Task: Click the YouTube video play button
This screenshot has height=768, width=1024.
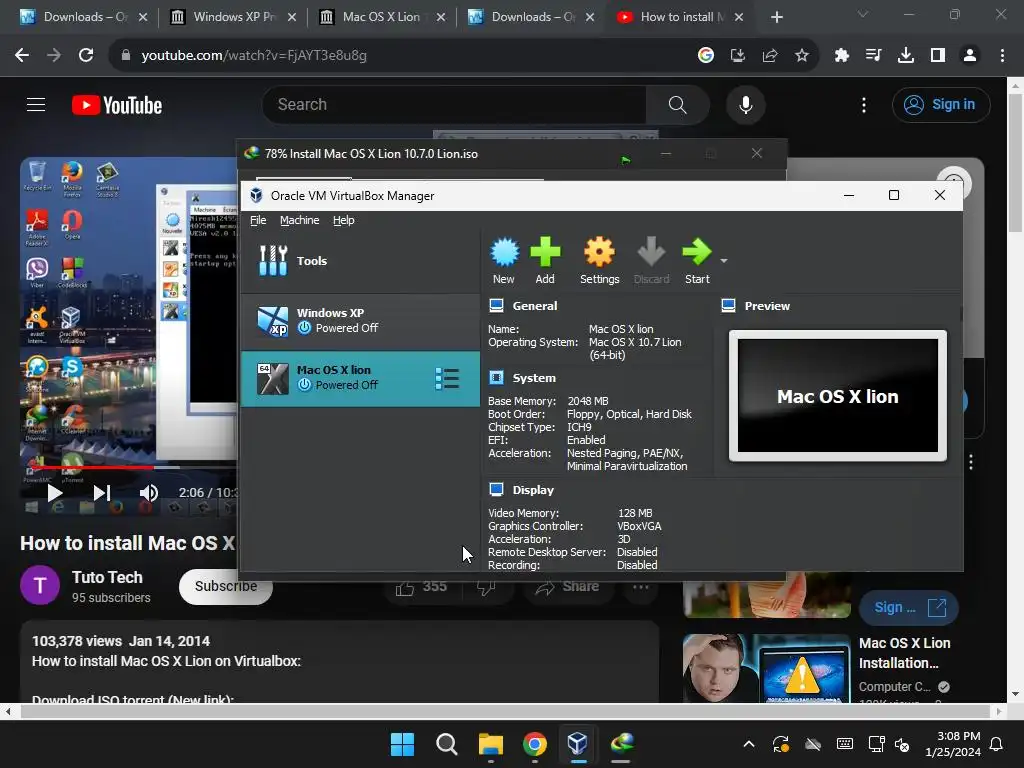Action: click(55, 493)
